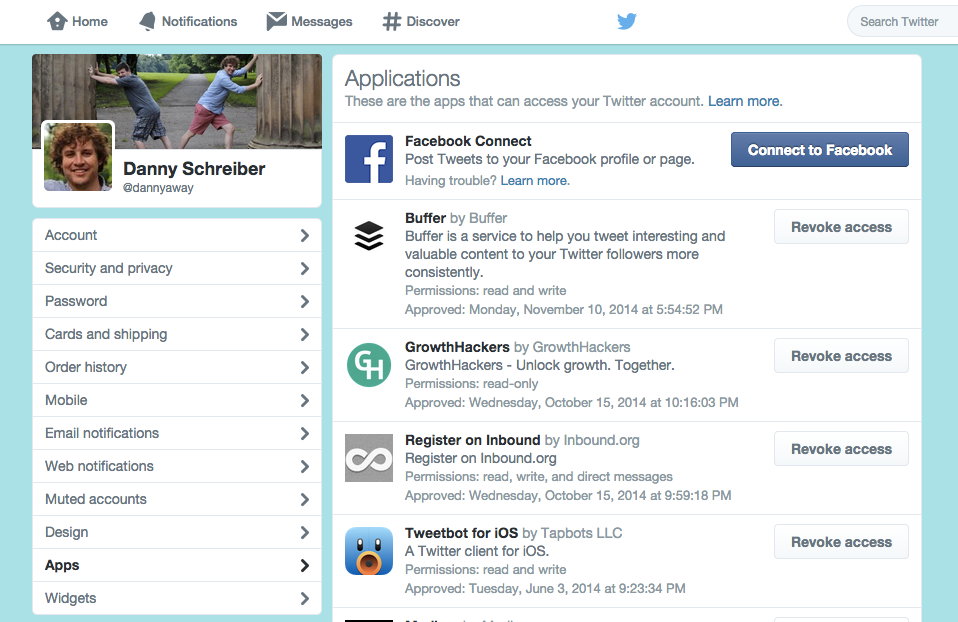Viewport: 958px width, 622px height.
Task: Click the Widgets row chevron
Action: click(305, 598)
